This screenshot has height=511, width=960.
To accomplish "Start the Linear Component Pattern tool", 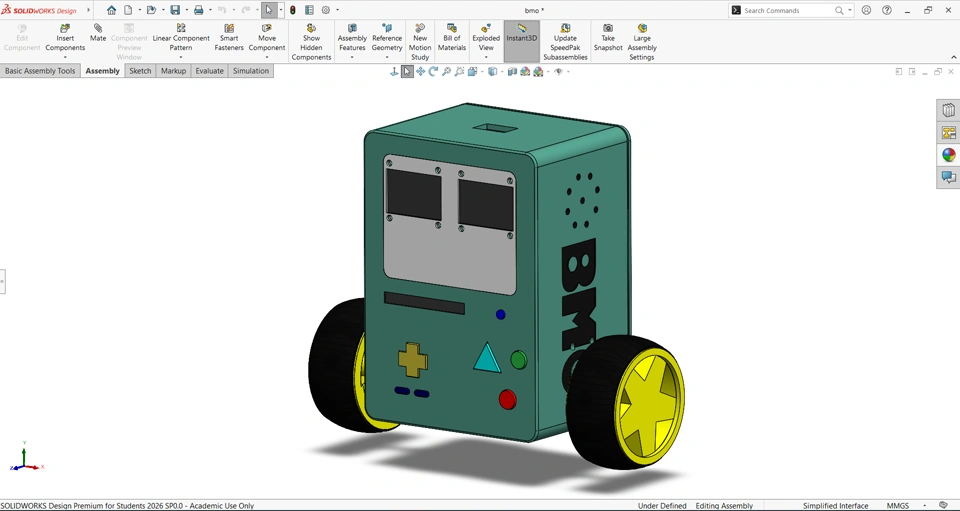I will (x=181, y=38).
